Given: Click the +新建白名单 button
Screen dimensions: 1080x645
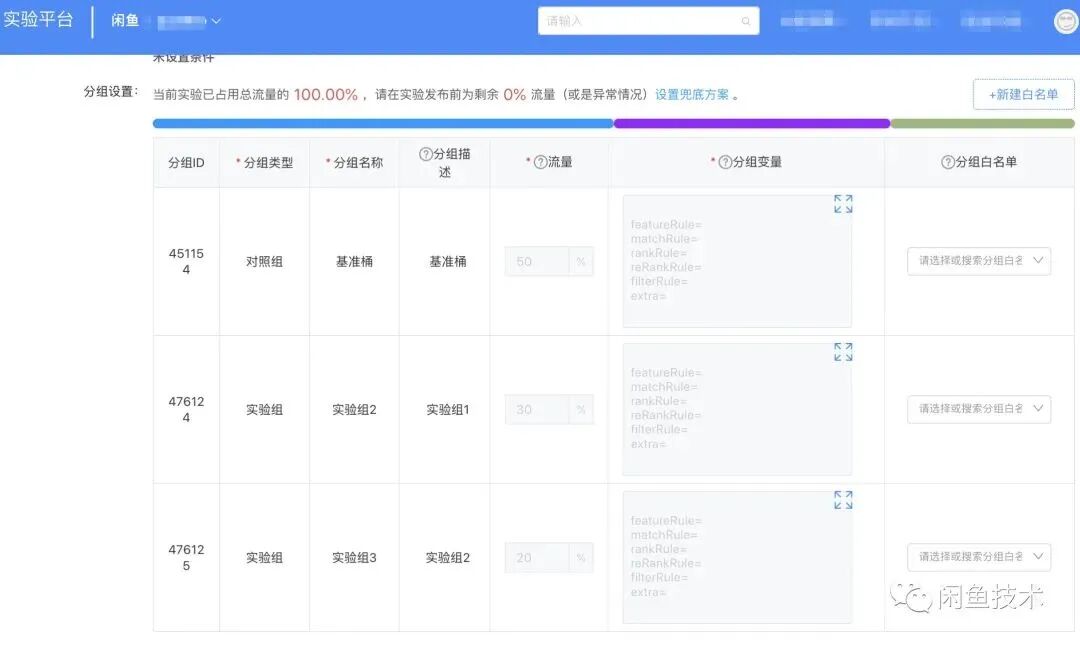Looking at the screenshot, I should click(x=1024, y=94).
